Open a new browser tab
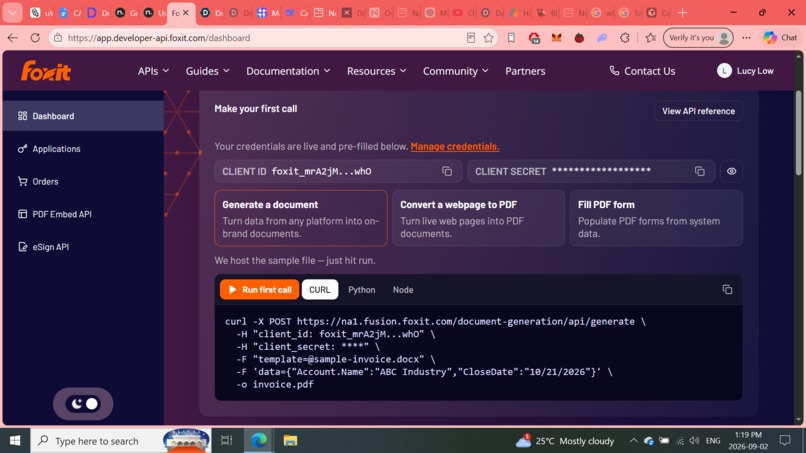This screenshot has height=453, width=806. click(682, 12)
